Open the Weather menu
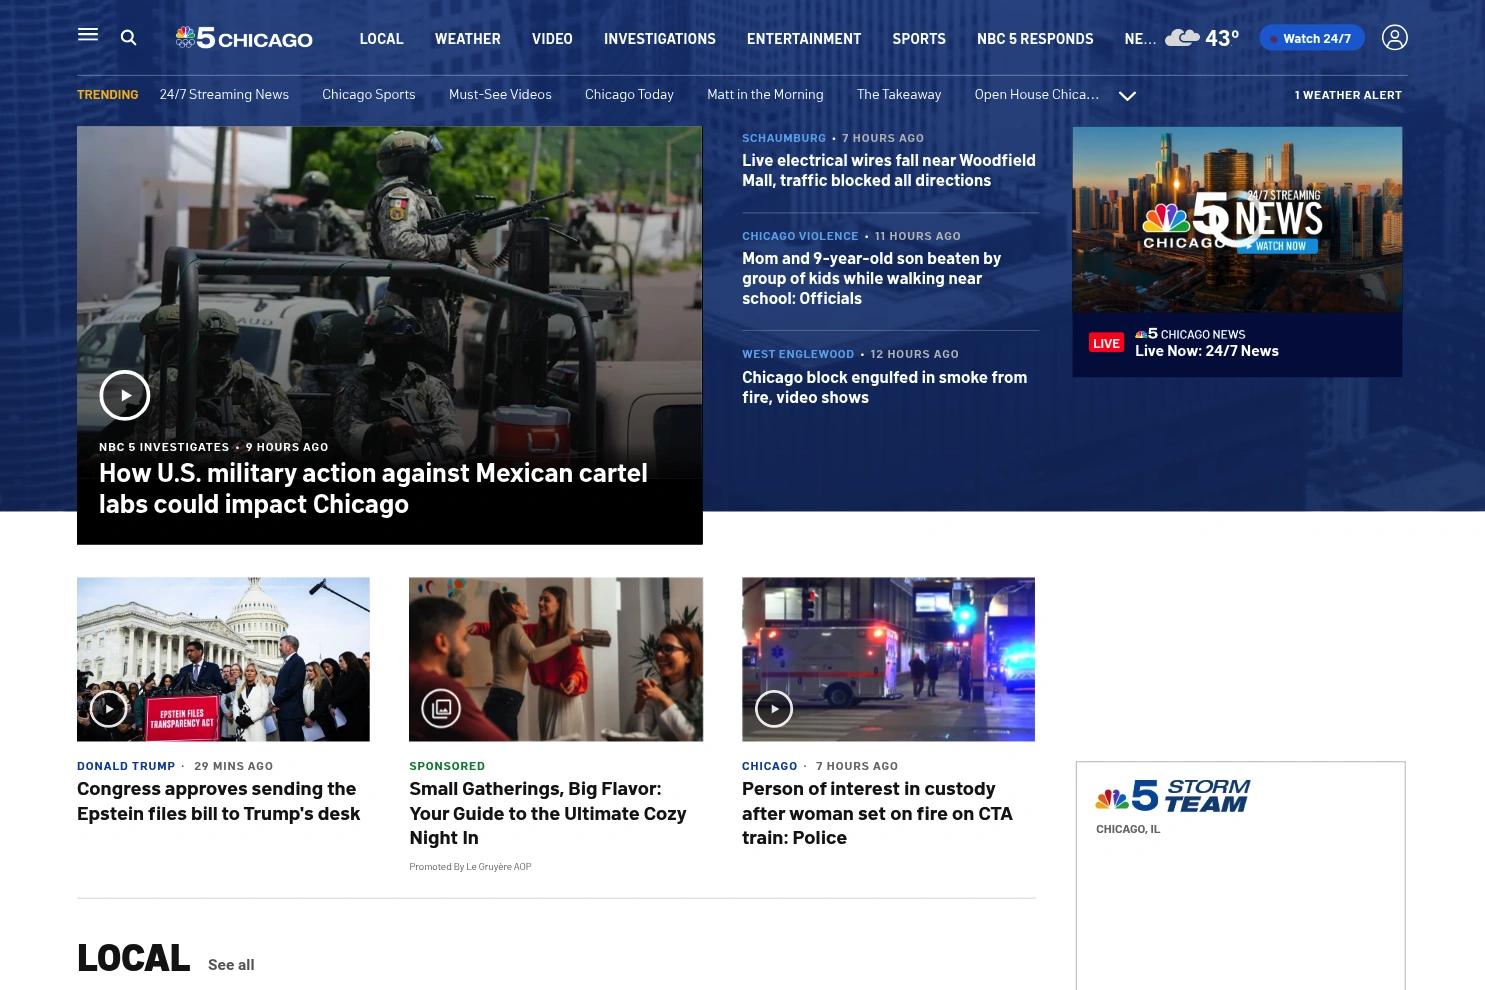 (x=467, y=38)
